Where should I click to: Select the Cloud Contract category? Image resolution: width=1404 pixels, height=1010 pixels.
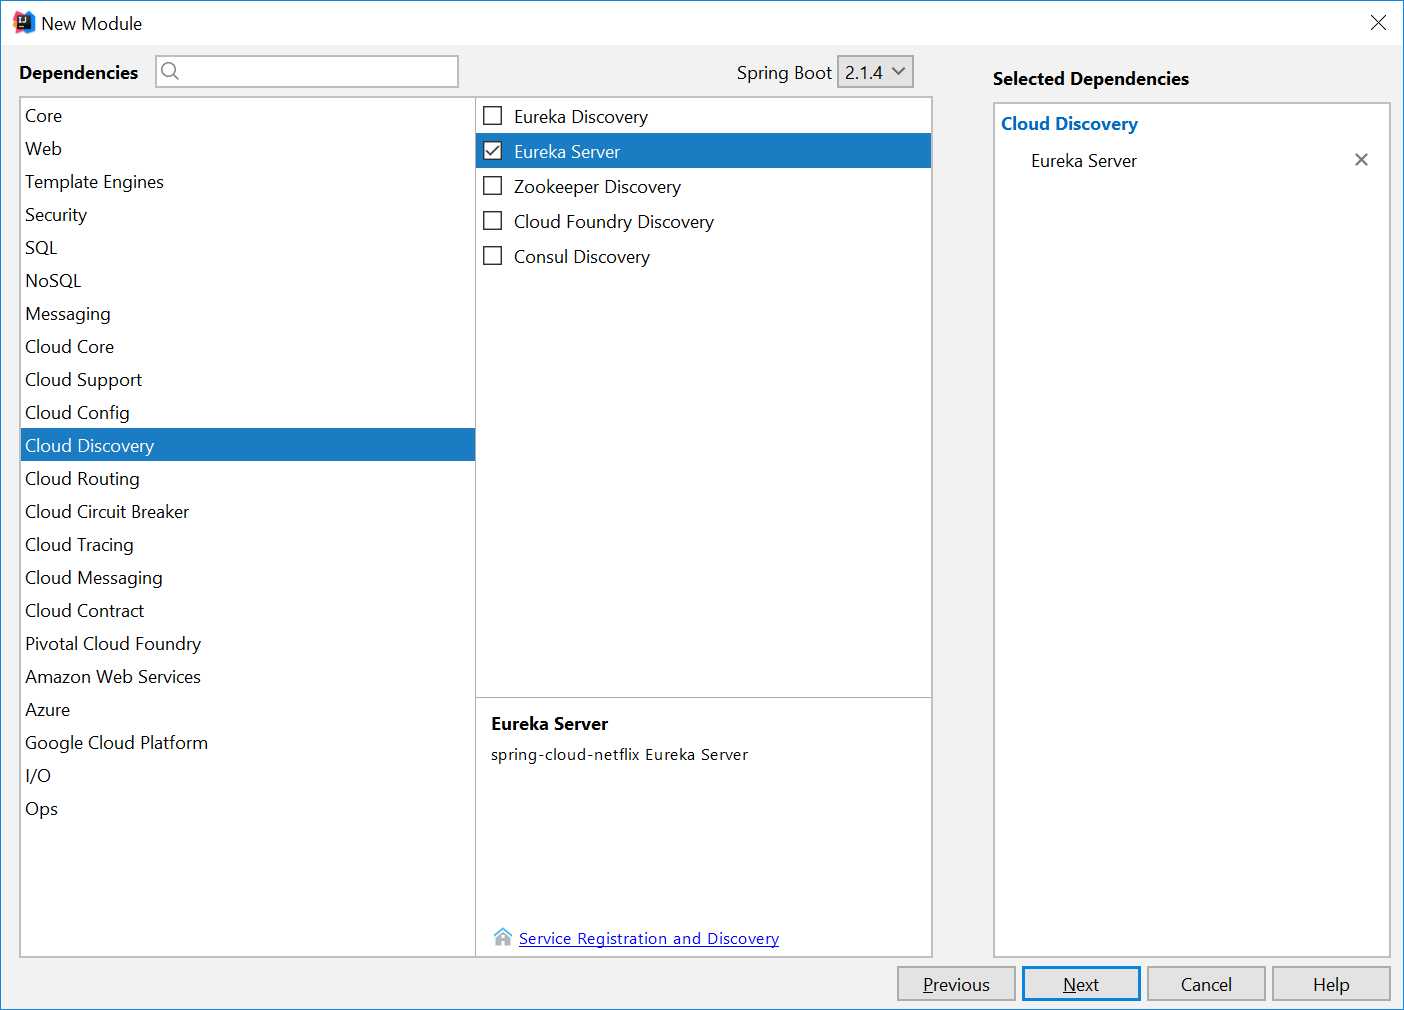point(248,611)
